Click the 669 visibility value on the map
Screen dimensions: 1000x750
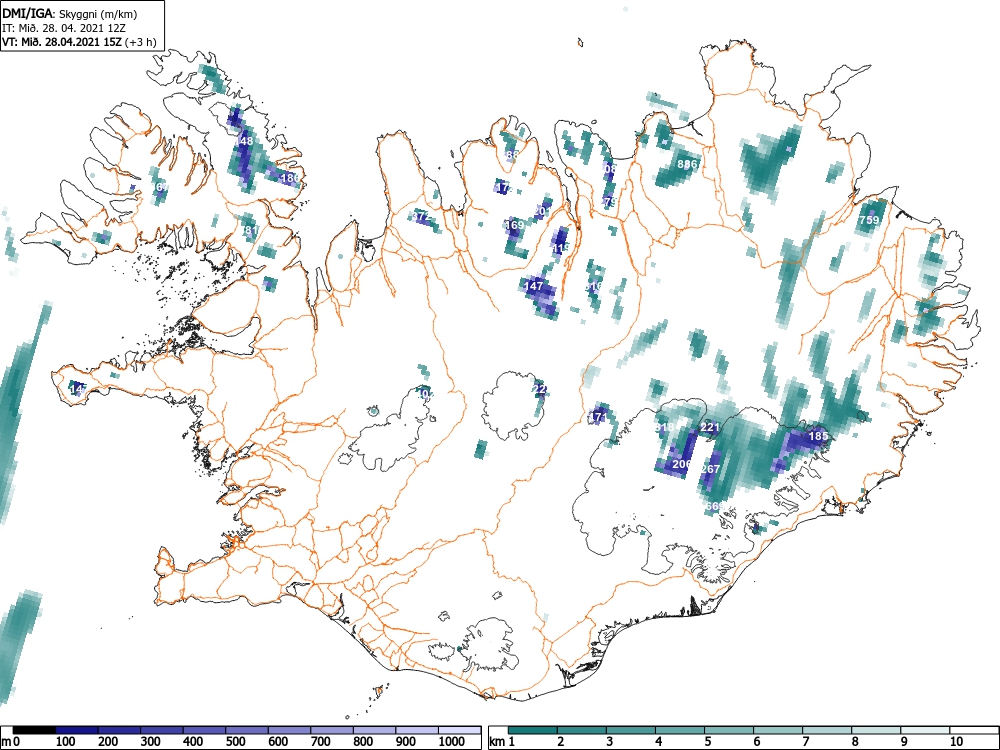(x=716, y=506)
